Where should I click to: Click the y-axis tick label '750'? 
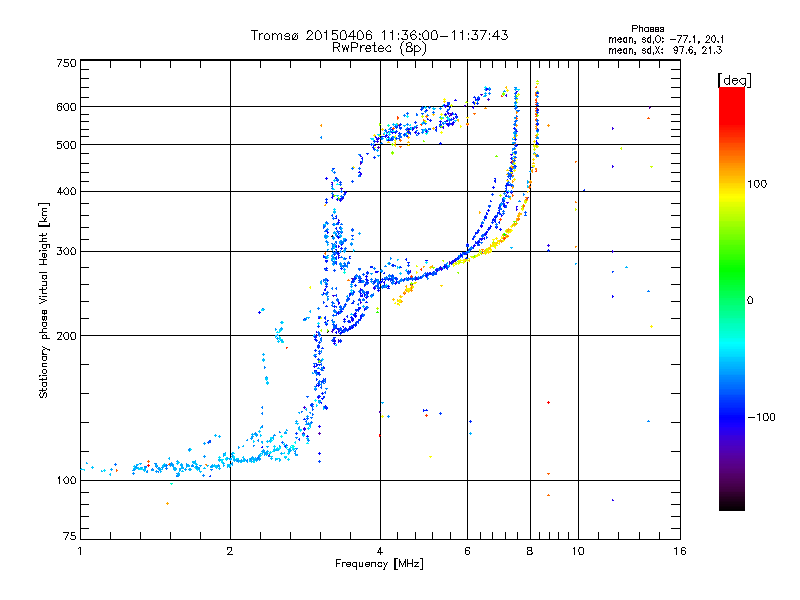66,63
